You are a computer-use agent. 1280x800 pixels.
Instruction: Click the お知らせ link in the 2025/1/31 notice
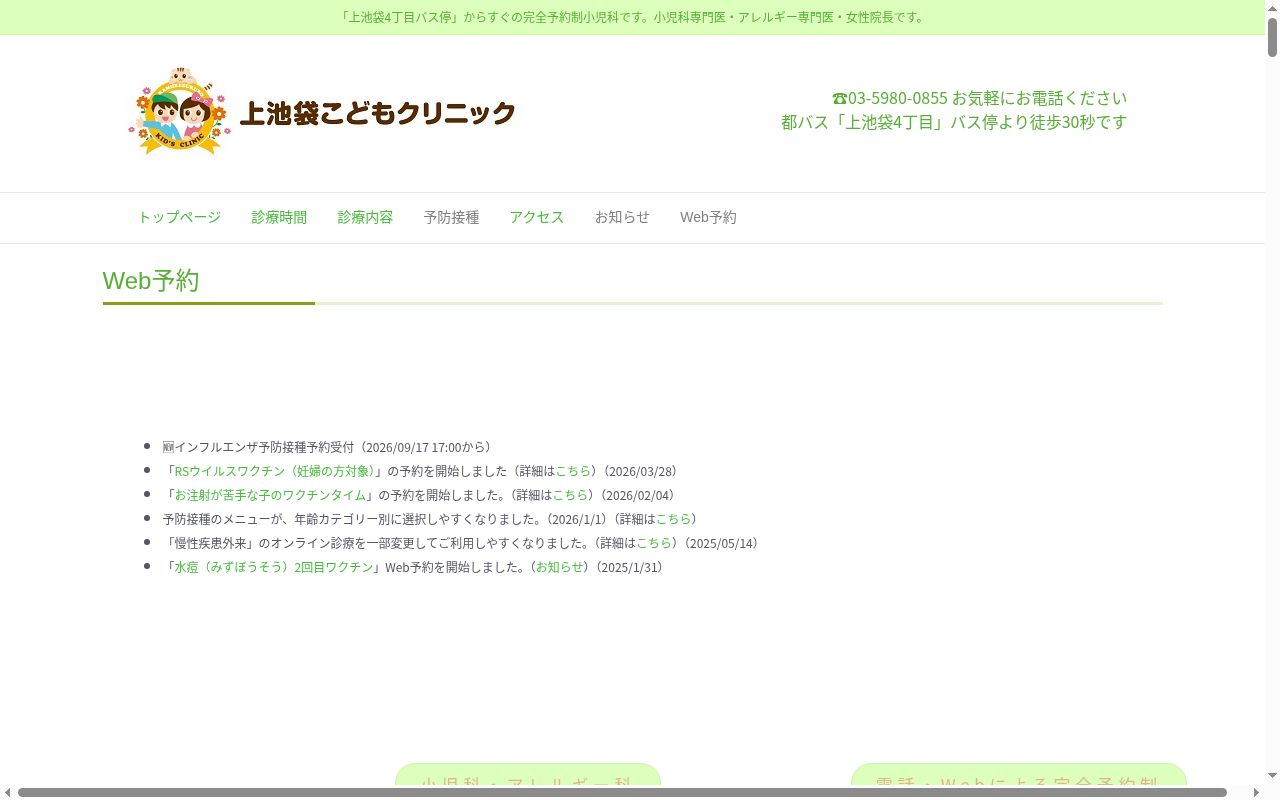coord(560,567)
